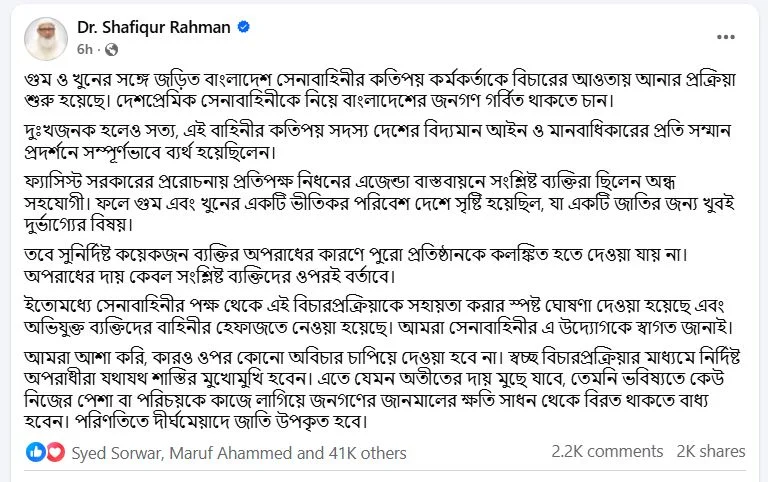Viewport: 768px width, 482px height.
Task: Click the first paragraph of the post text
Action: tap(382, 90)
